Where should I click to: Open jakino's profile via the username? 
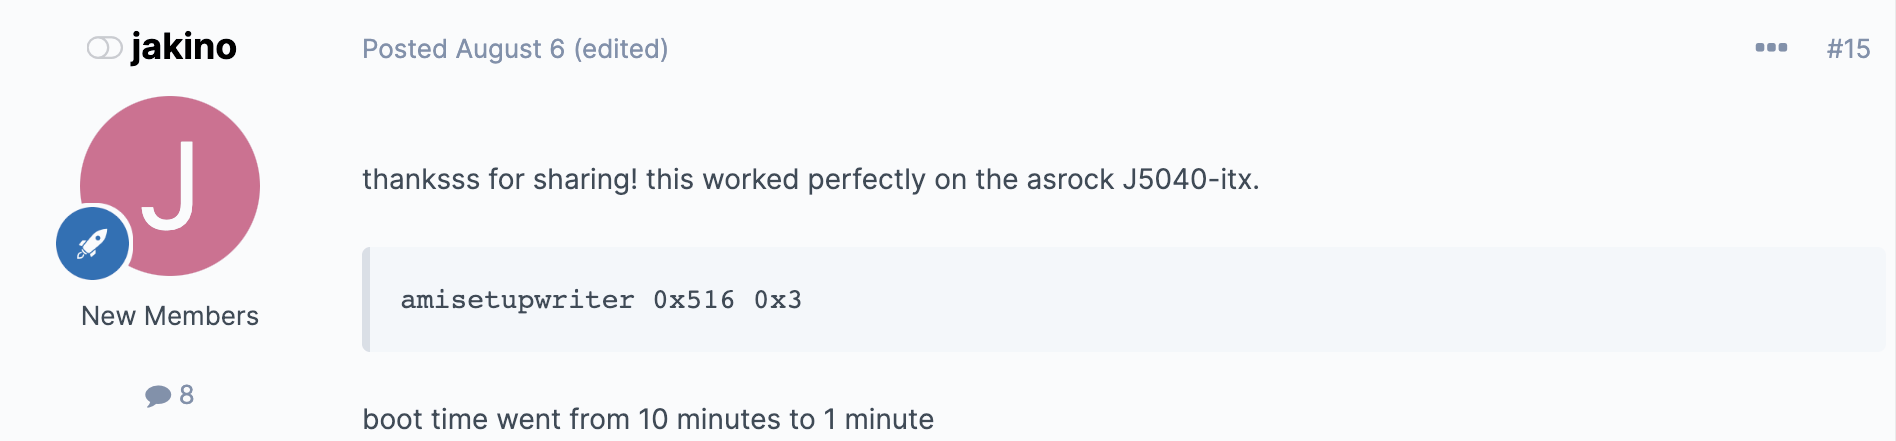[184, 47]
